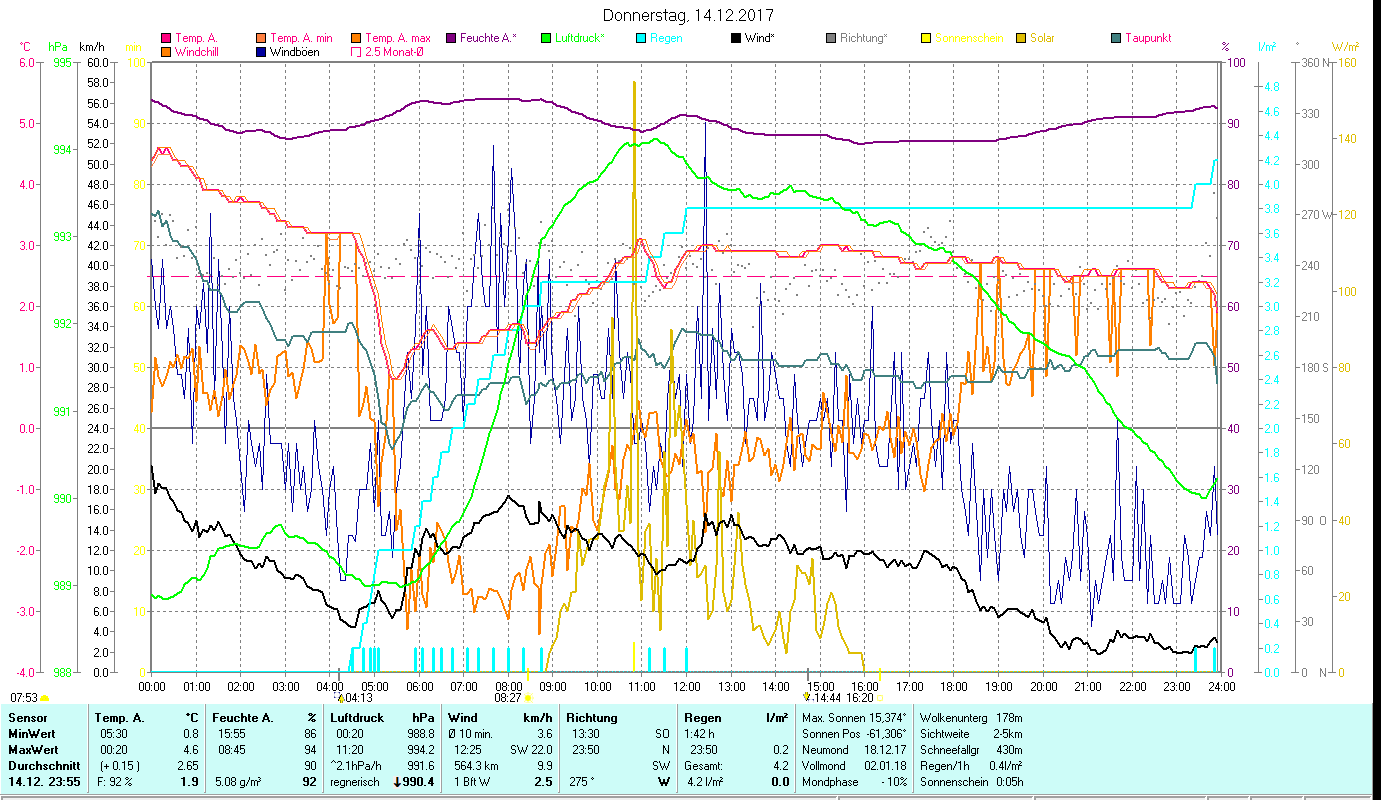Click the green Luftdruck* legend swatch
Screen dimensions: 1381x800
[546, 38]
